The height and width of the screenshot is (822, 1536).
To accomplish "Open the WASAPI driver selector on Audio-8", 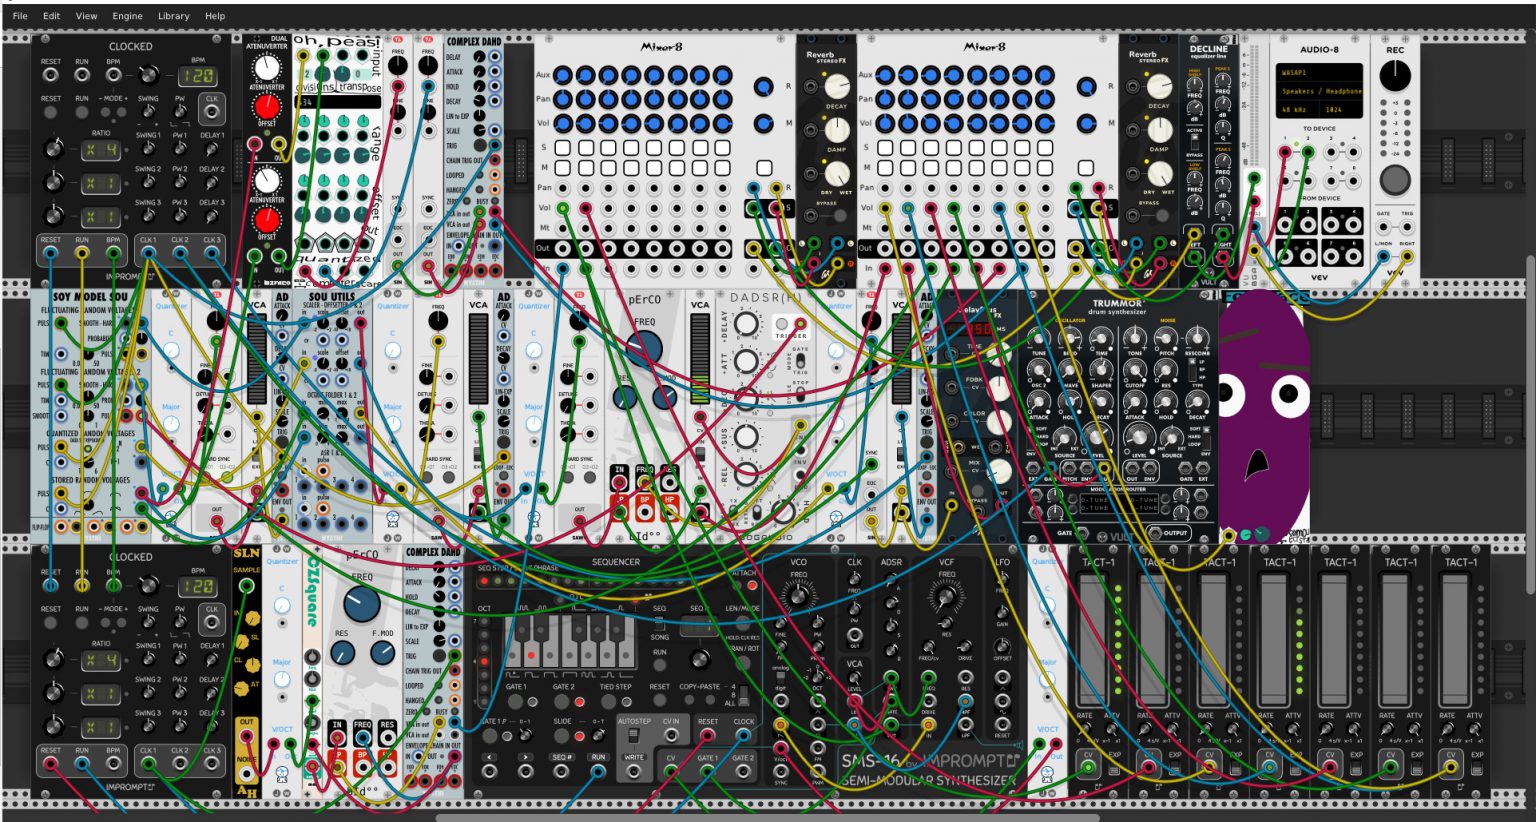I will pyautogui.click(x=1319, y=73).
